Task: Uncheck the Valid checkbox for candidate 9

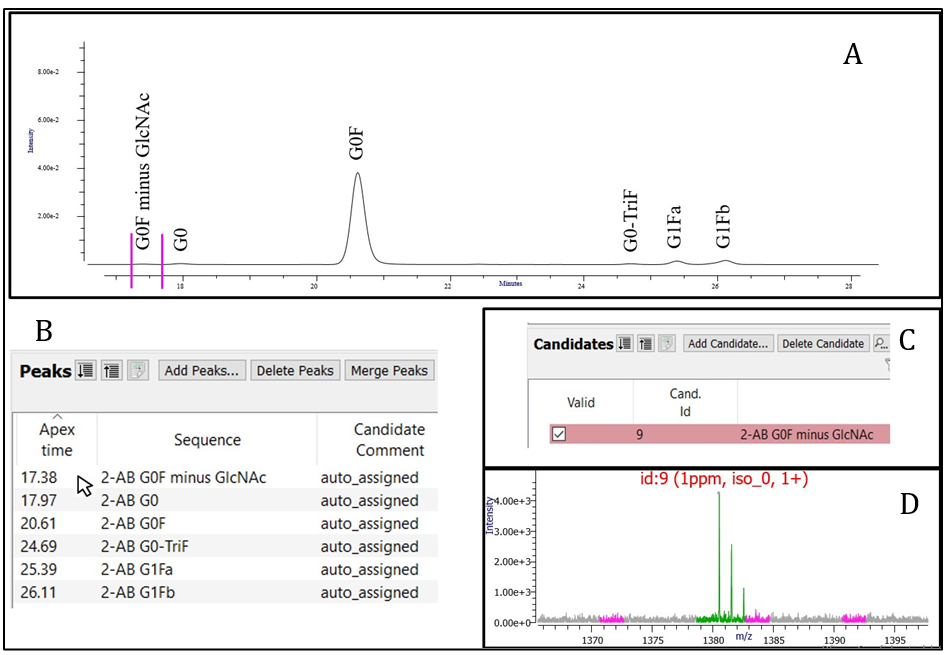Action: (x=561, y=435)
